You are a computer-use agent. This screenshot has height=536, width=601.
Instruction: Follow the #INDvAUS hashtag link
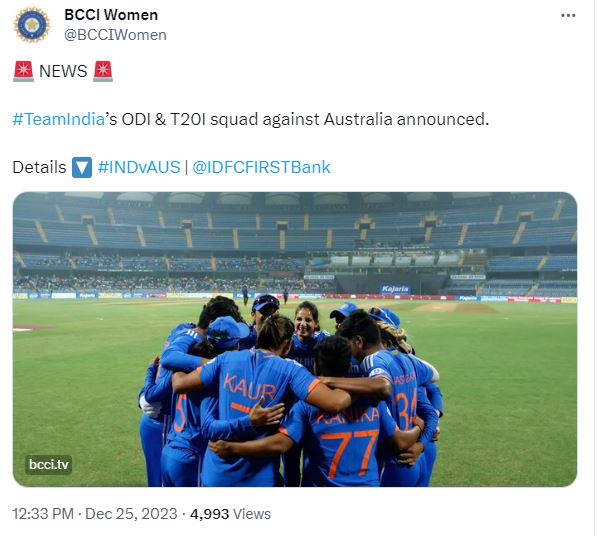point(139,167)
